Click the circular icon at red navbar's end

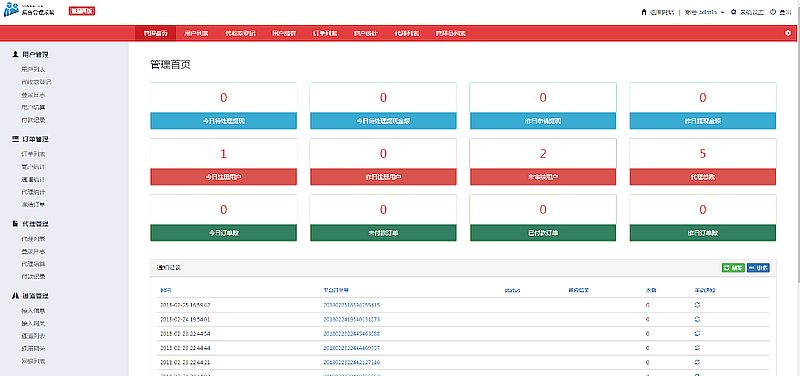(x=788, y=33)
